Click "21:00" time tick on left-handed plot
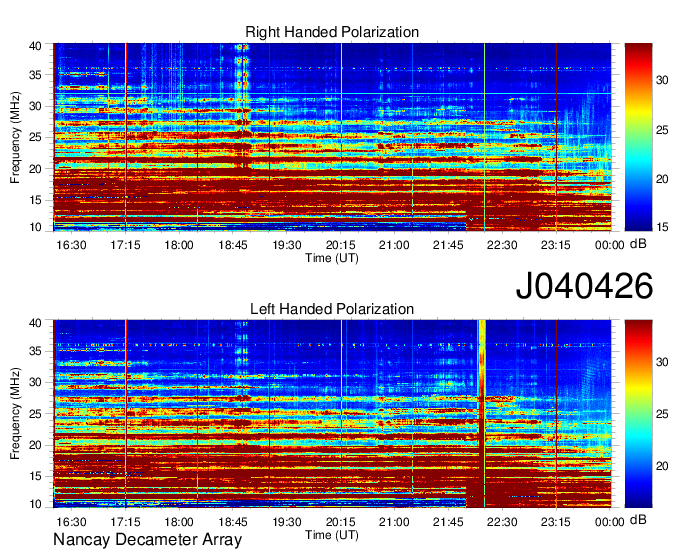 [x=394, y=522]
